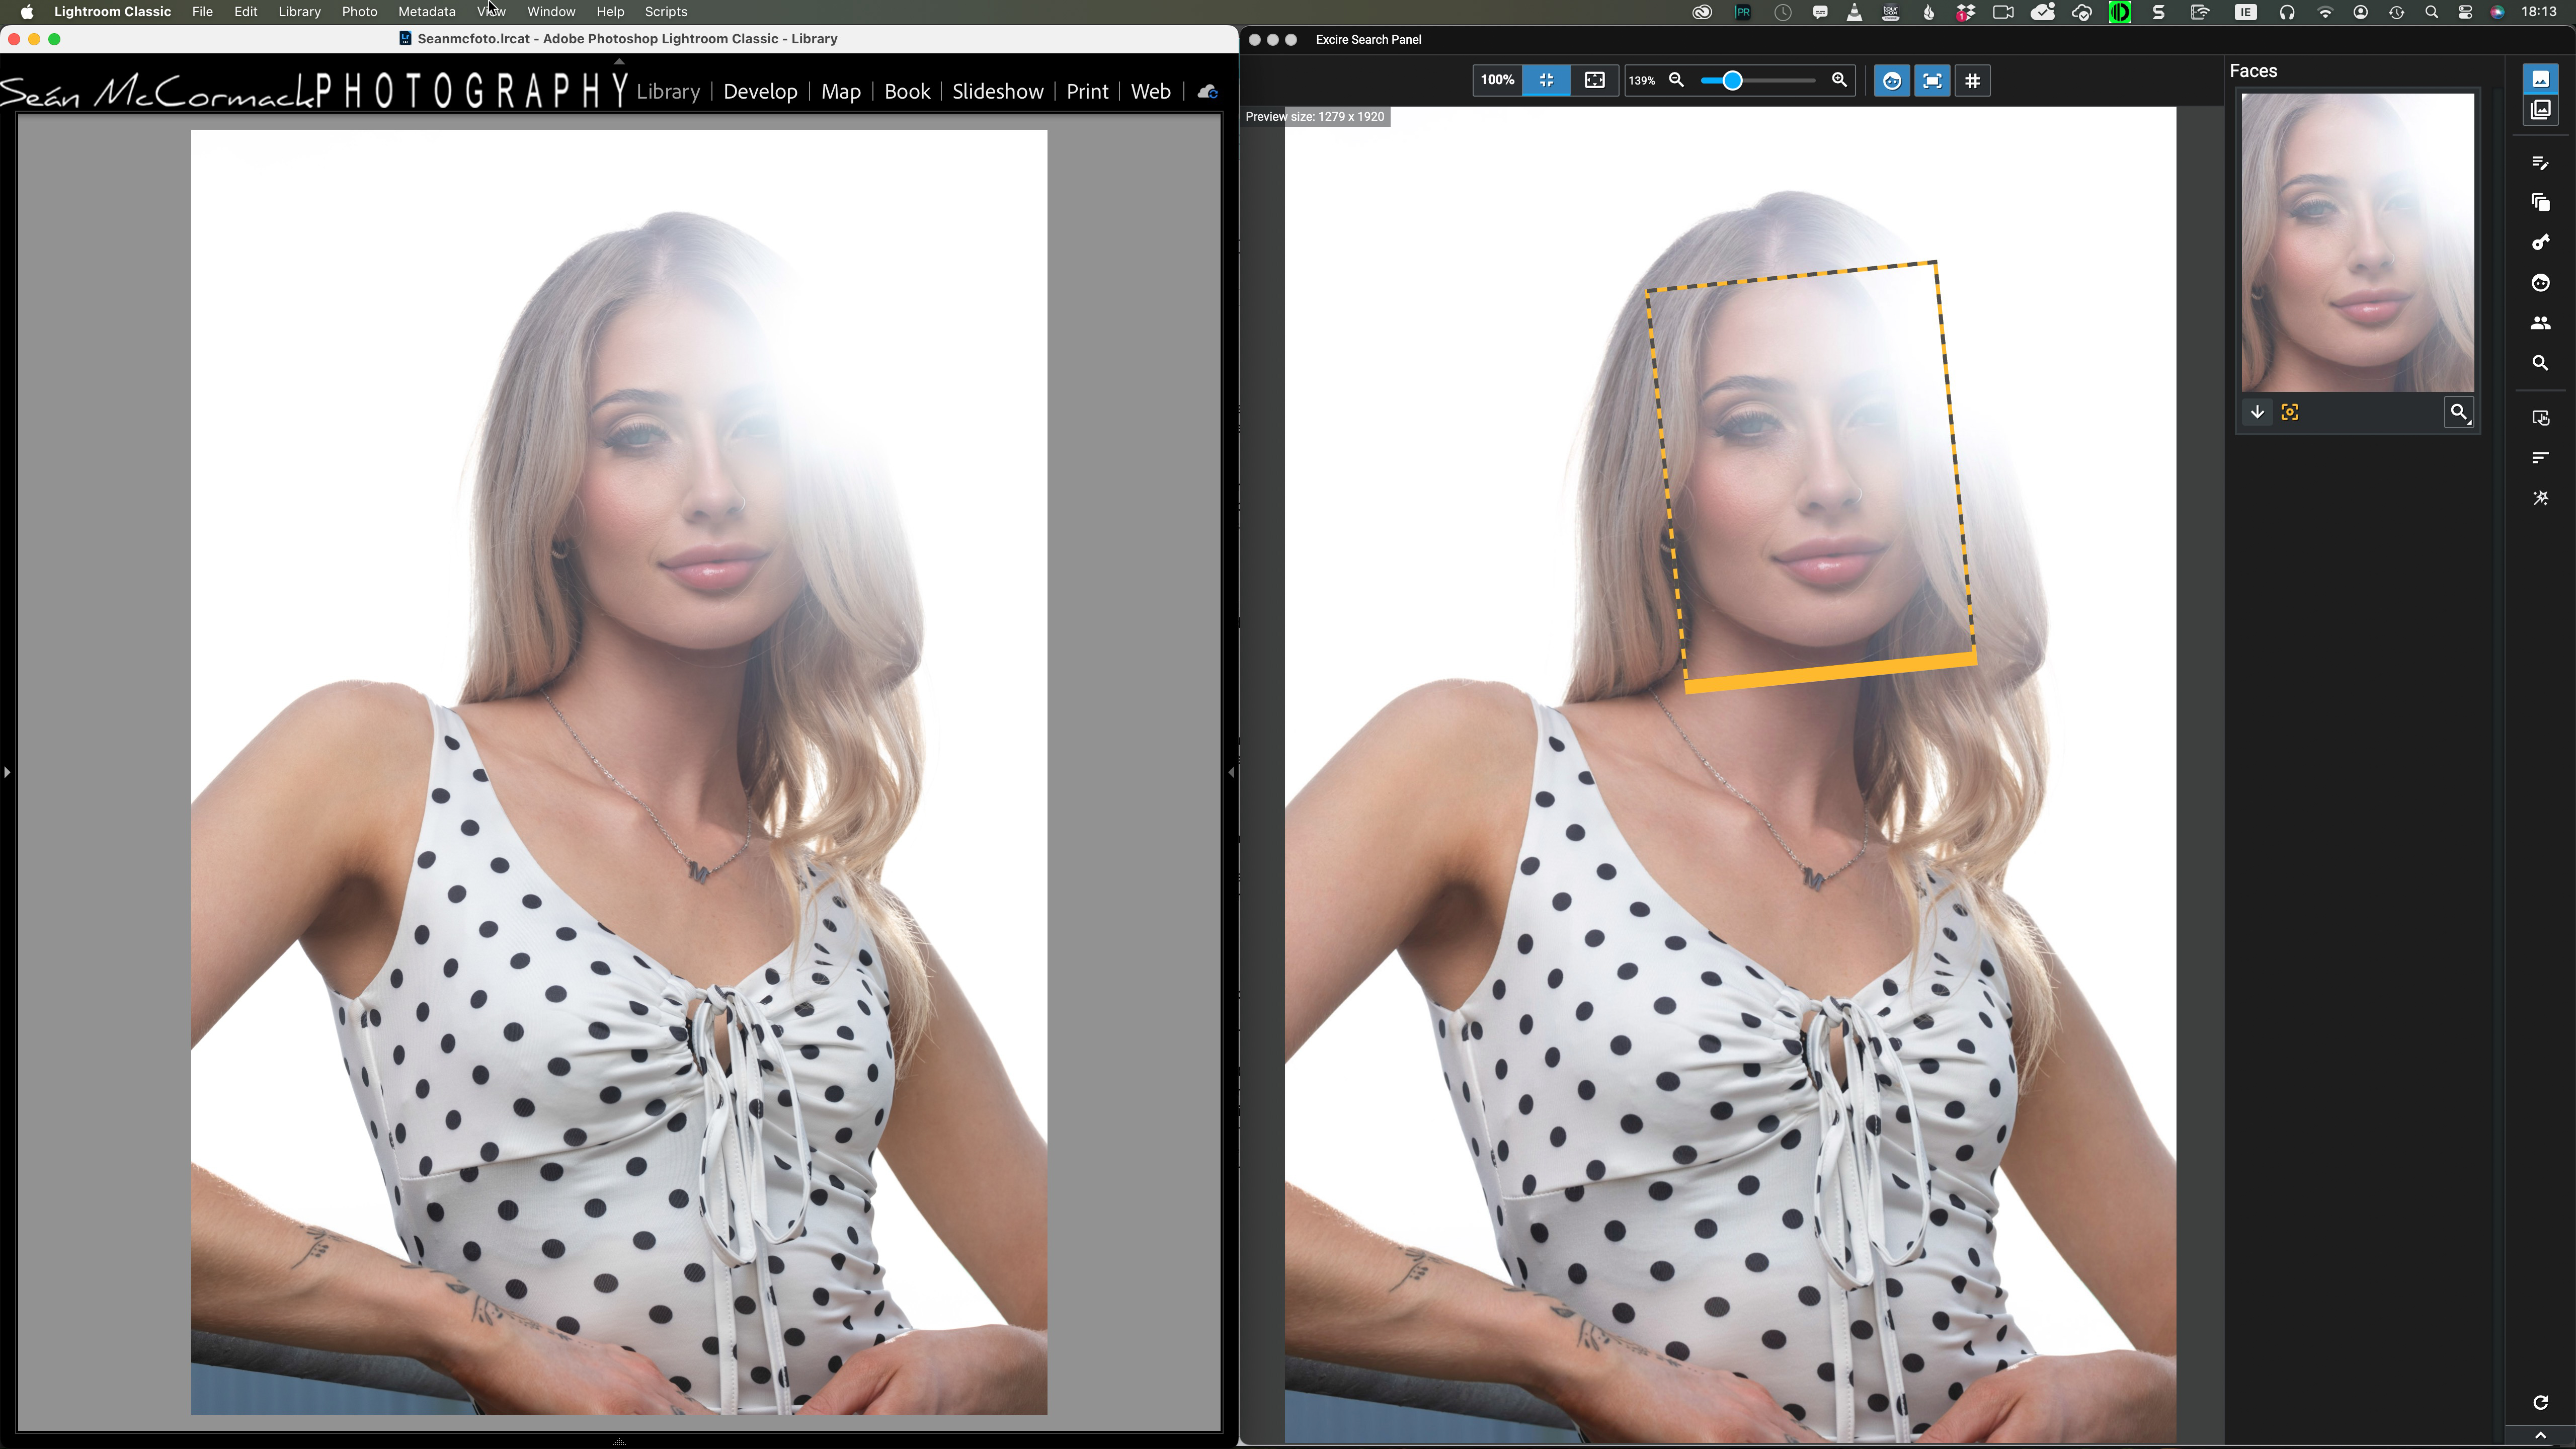Click the zoom in magnifier in Excire

[x=1839, y=80]
